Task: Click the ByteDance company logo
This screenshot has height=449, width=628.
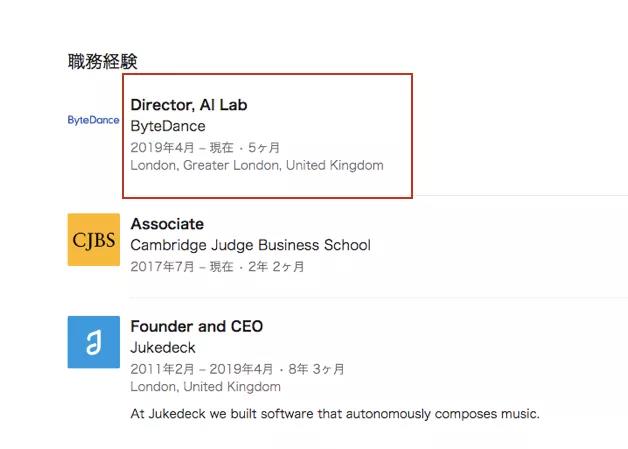Action: click(x=93, y=120)
